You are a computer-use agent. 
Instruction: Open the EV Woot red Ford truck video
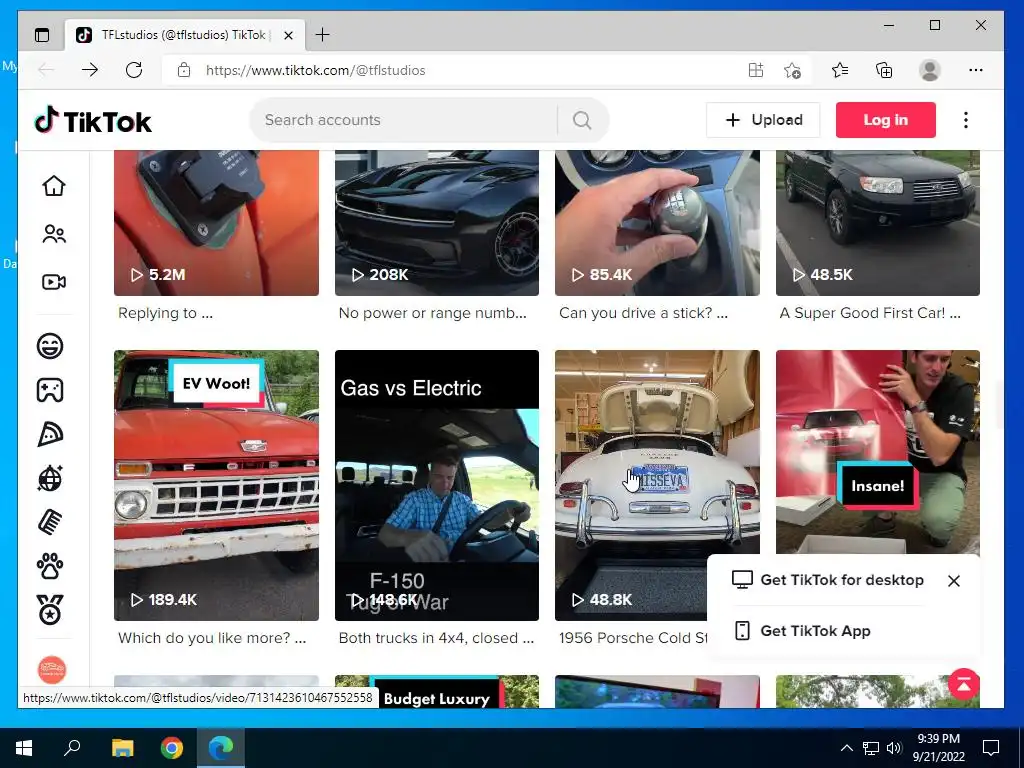[x=216, y=485]
